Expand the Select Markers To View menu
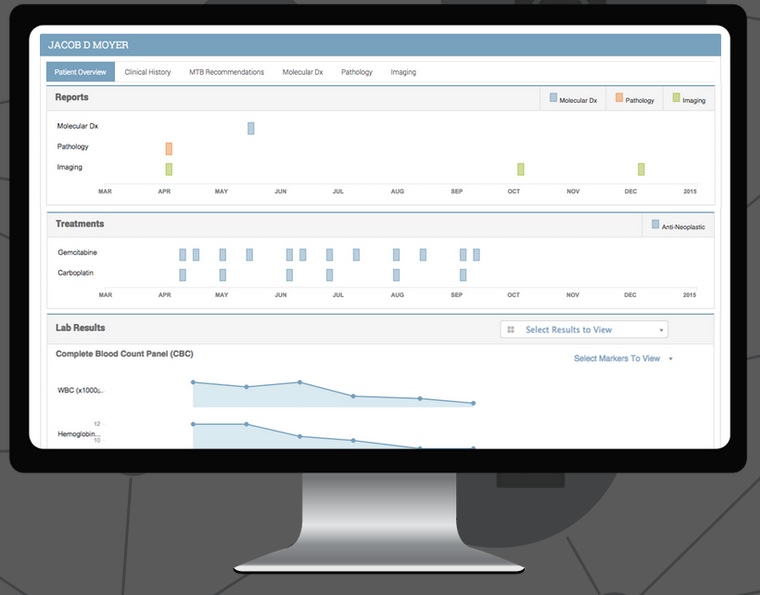 (623, 358)
